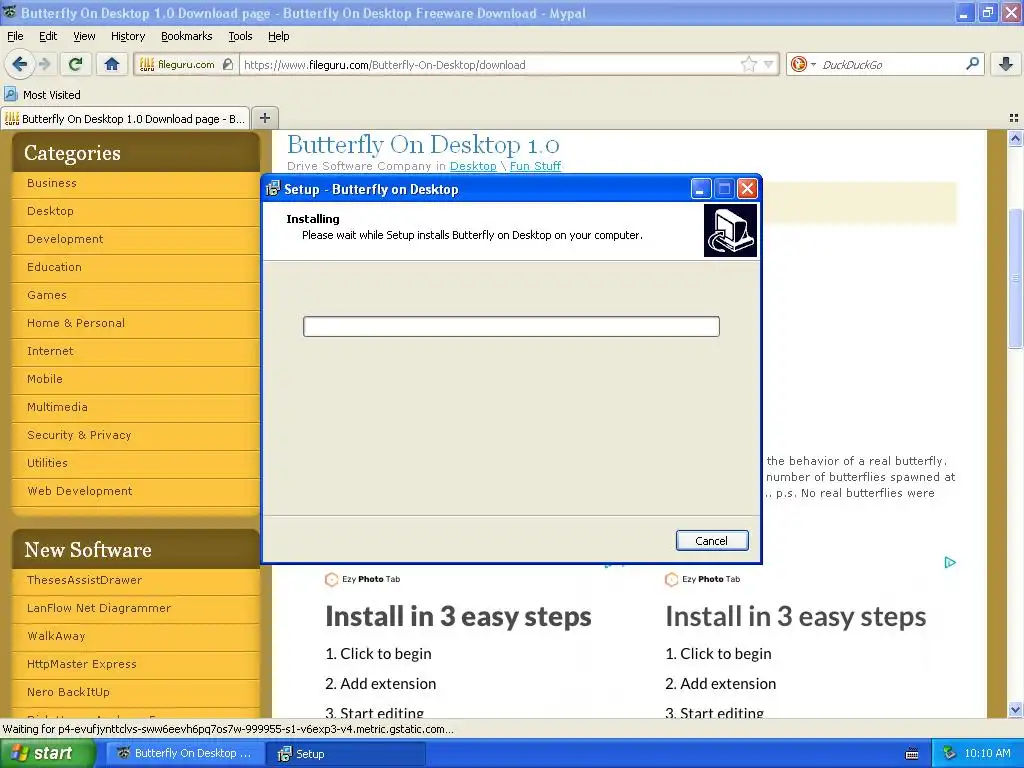Open the File menu

click(x=15, y=36)
